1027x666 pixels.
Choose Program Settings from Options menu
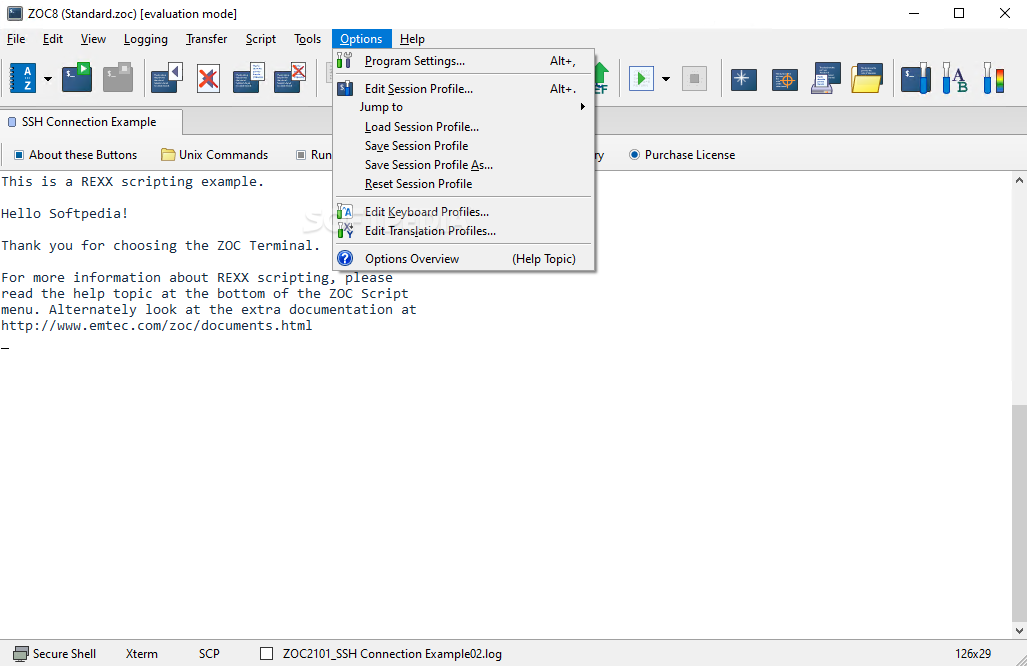(464, 61)
